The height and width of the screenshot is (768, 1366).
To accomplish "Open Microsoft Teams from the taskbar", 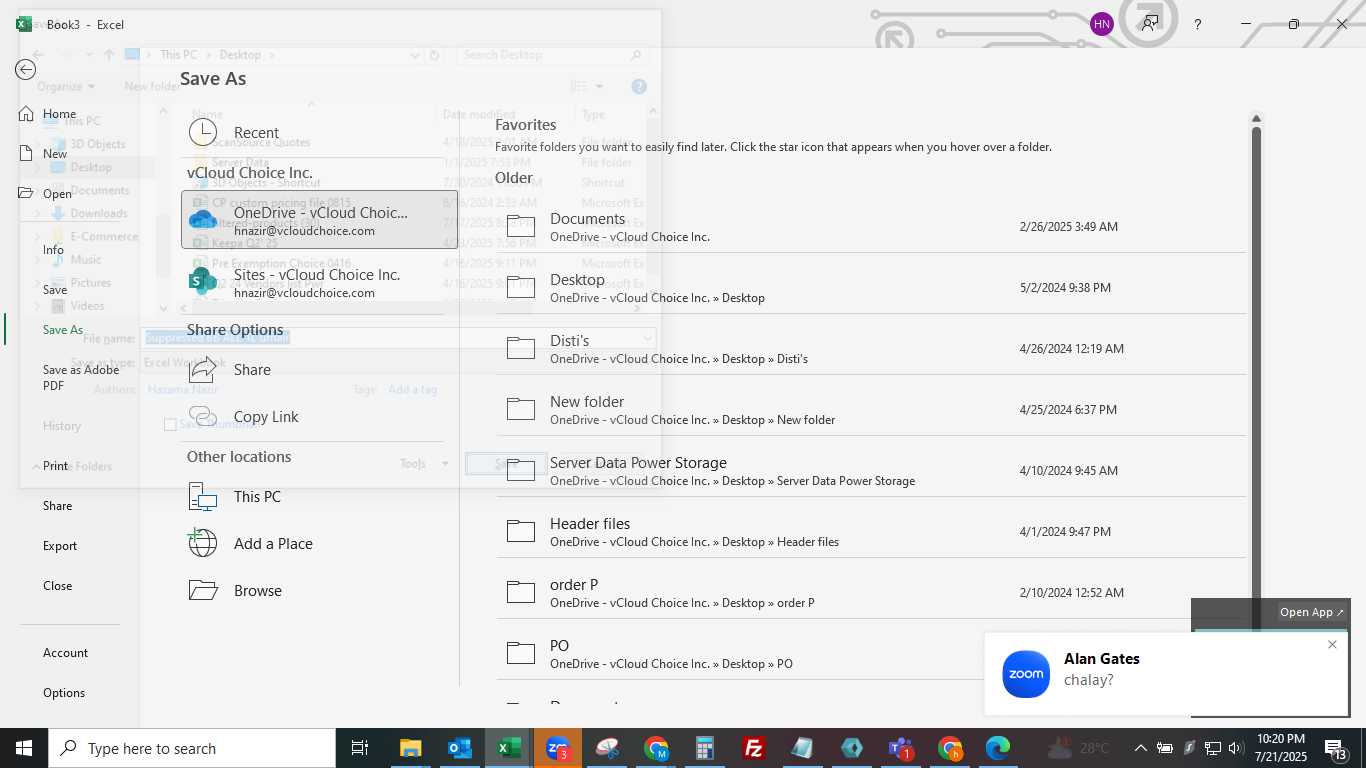I will [901, 748].
